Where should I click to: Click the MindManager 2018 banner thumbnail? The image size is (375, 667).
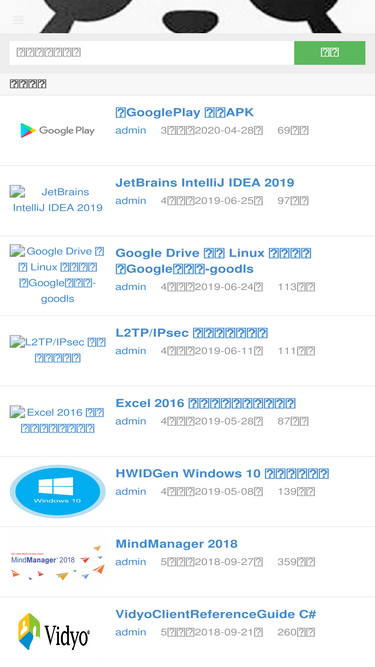[x=57, y=562]
